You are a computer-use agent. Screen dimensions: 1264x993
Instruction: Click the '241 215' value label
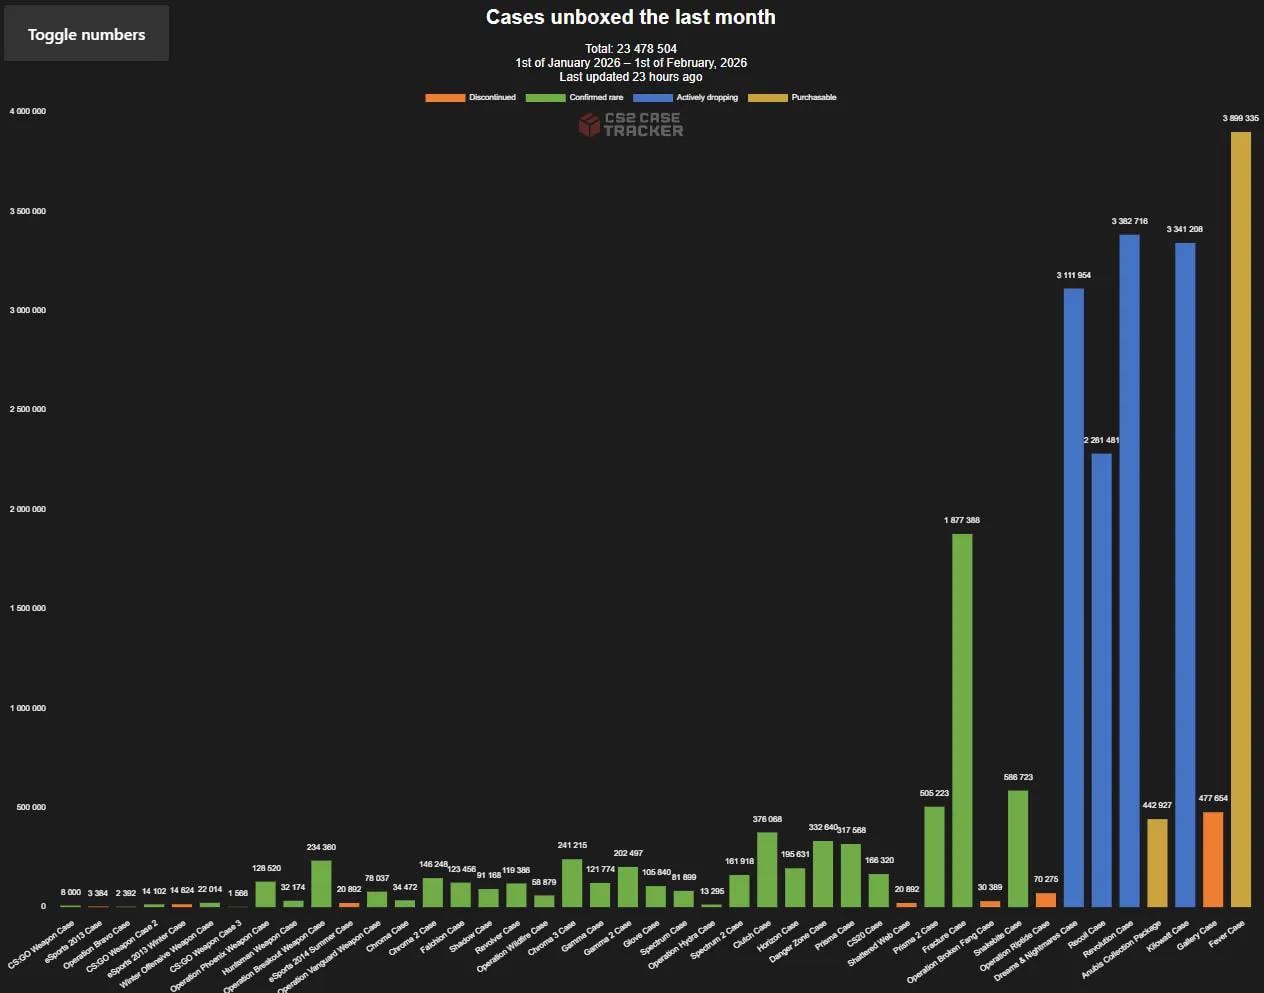(572, 845)
